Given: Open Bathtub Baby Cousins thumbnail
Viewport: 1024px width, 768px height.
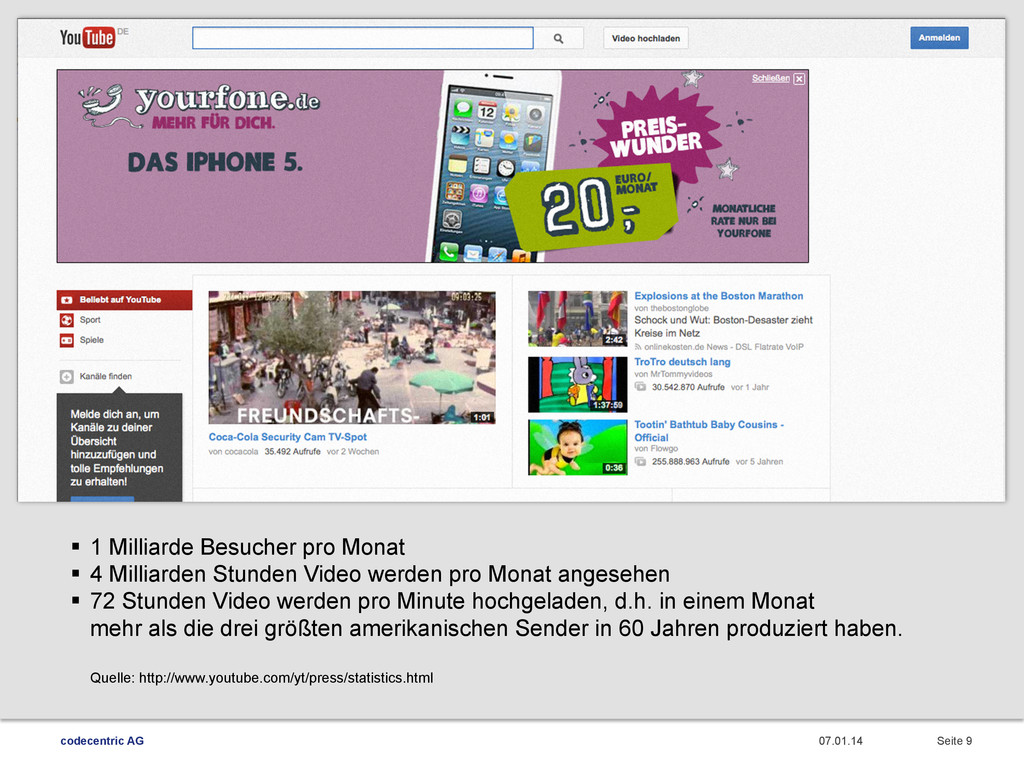Looking at the screenshot, I should pos(577,447).
